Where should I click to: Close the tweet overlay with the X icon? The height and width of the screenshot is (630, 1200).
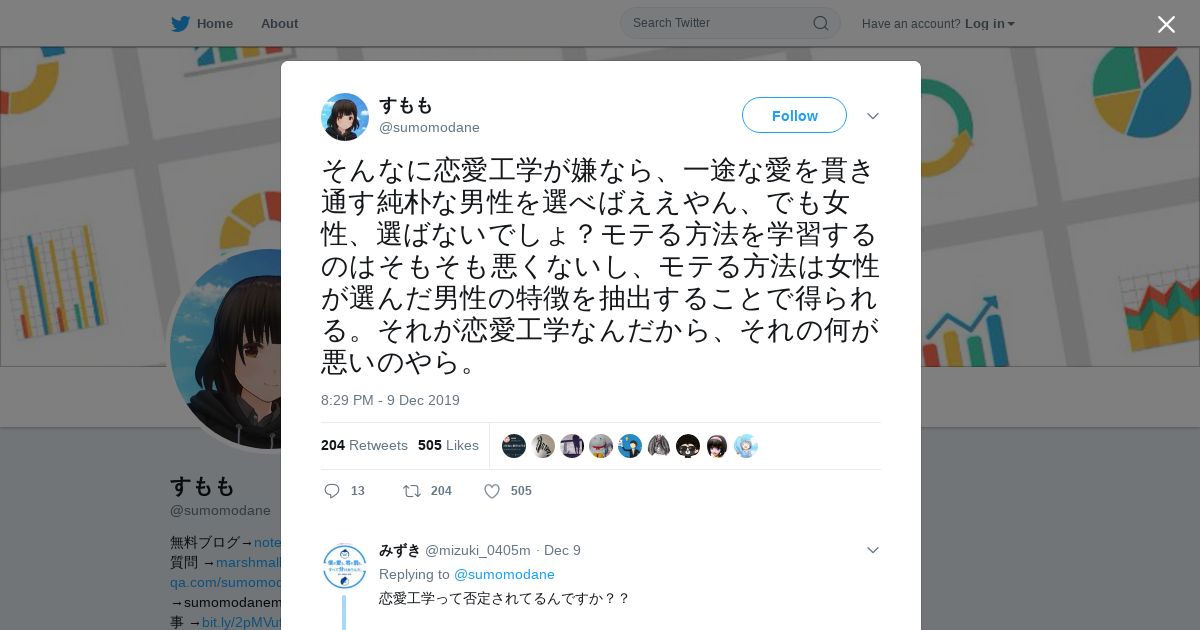[x=1166, y=24]
